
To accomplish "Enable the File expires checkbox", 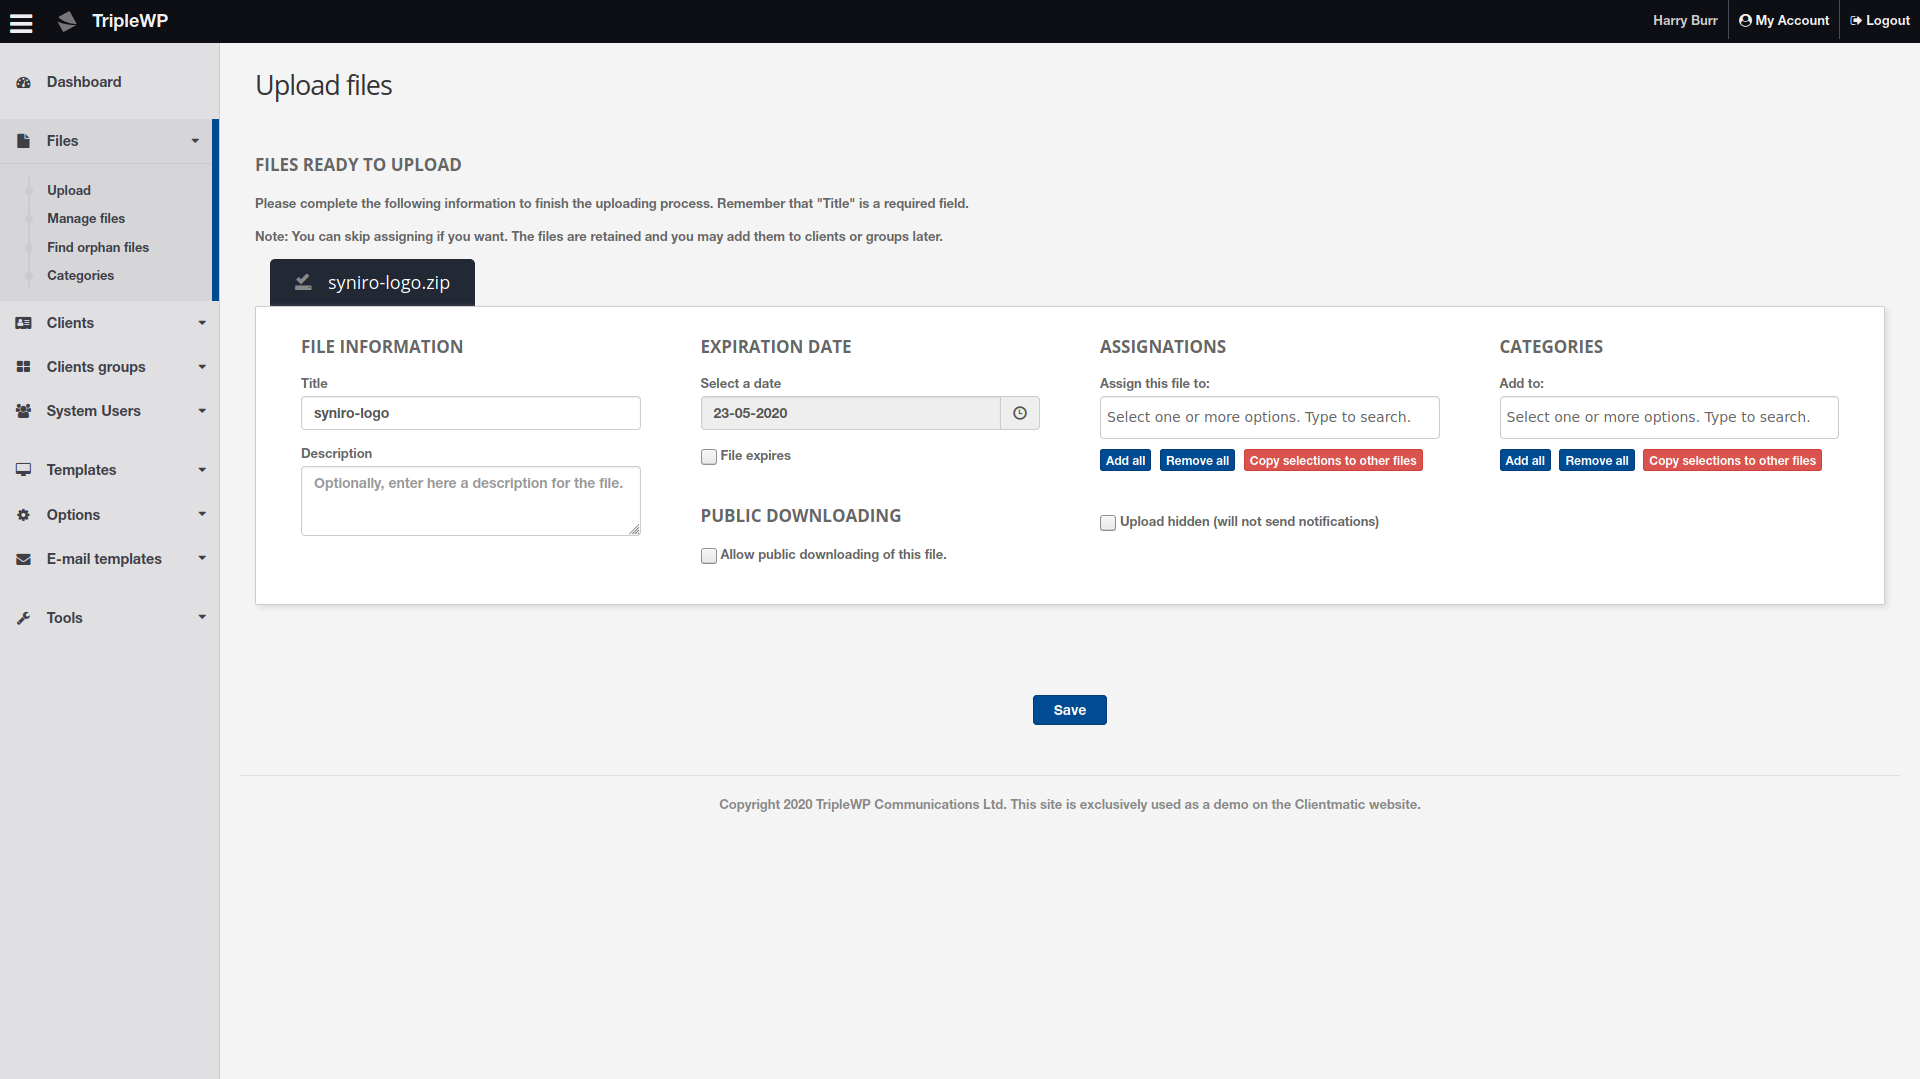I will tap(709, 457).
